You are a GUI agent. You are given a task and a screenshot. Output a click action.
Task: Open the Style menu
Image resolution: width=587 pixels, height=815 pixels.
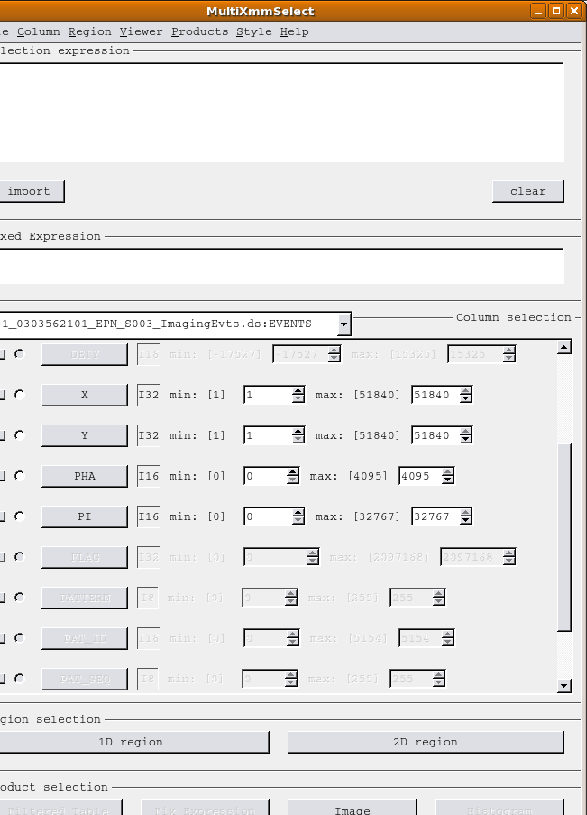click(x=254, y=32)
